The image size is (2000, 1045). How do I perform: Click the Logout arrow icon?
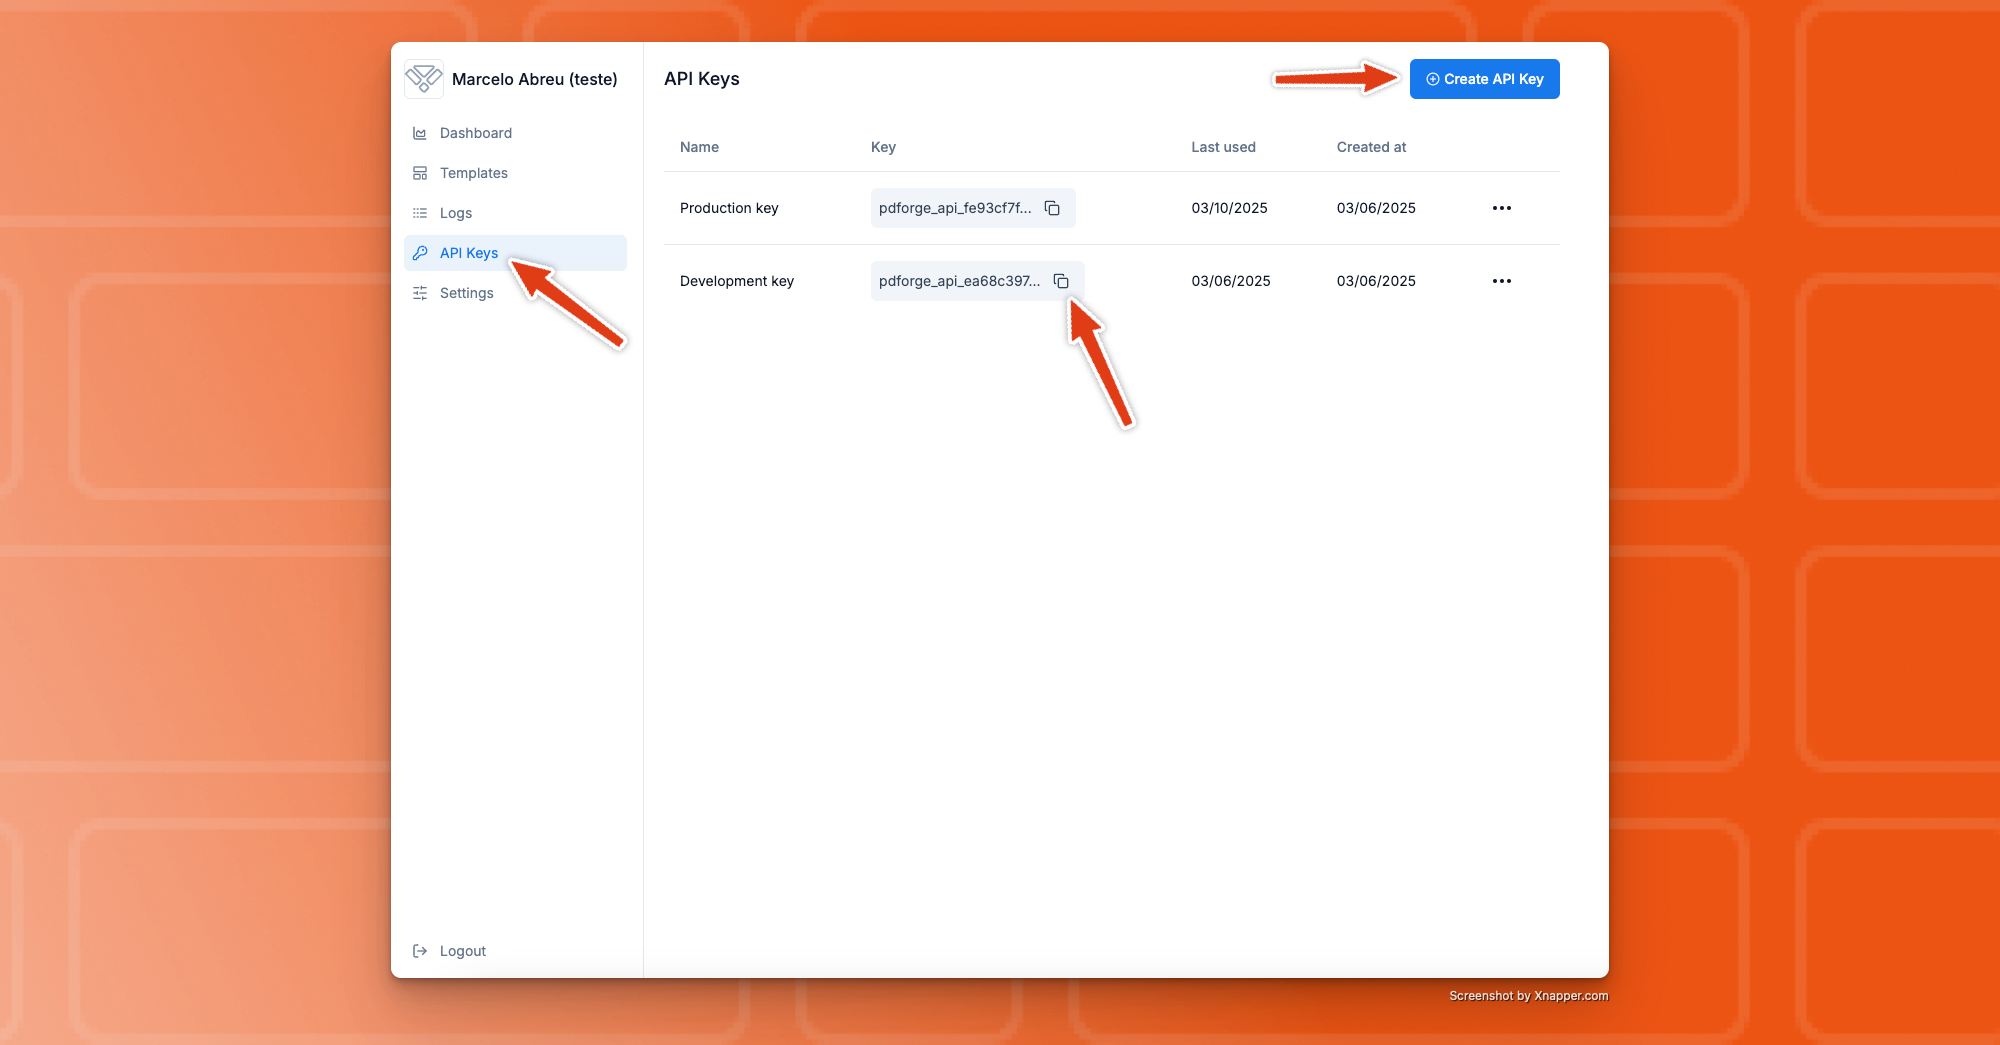coord(420,951)
